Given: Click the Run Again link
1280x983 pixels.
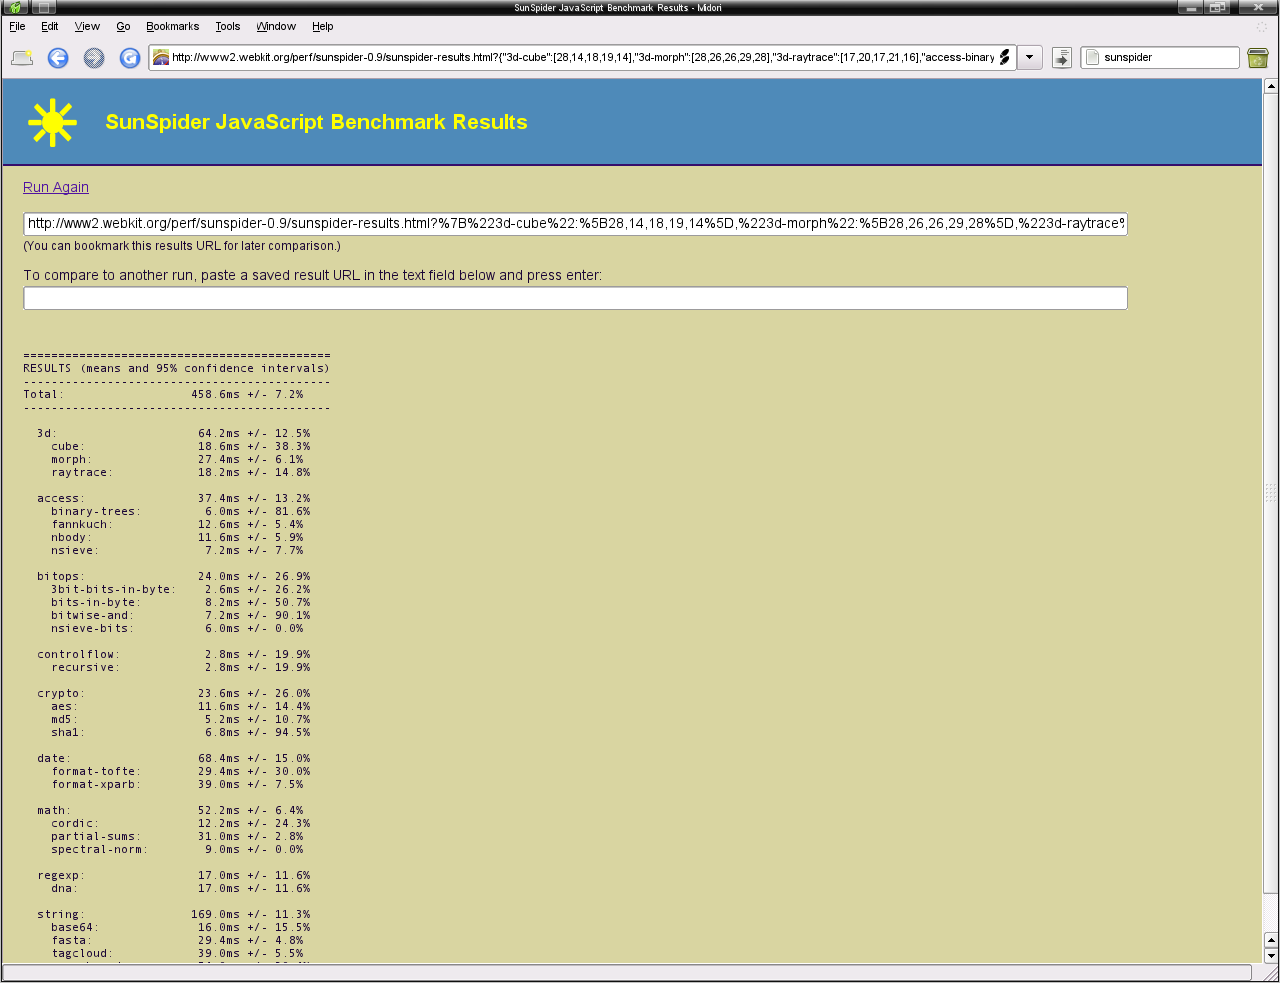Looking at the screenshot, I should coord(56,187).
